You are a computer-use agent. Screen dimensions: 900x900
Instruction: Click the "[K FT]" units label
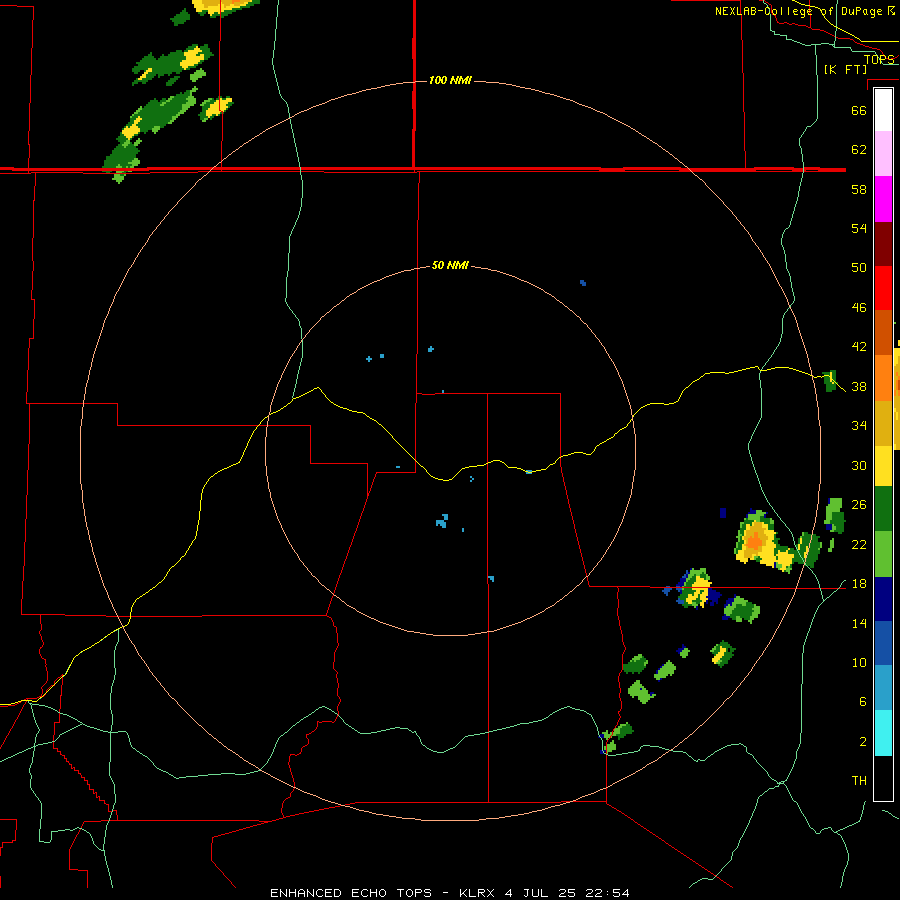(845, 69)
